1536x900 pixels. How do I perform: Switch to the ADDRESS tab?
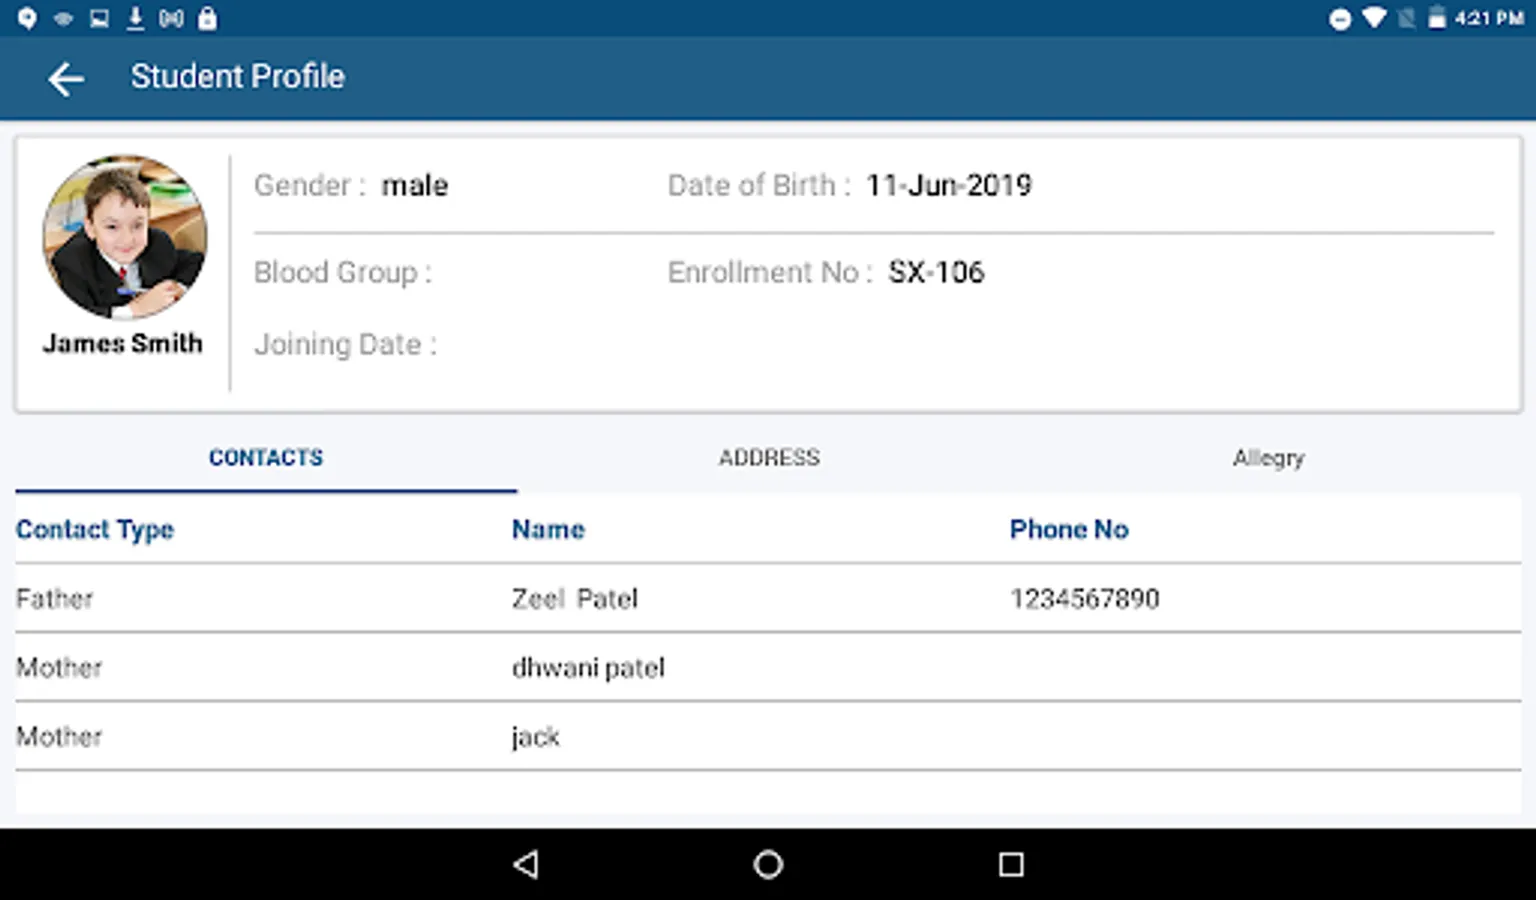tap(769, 458)
